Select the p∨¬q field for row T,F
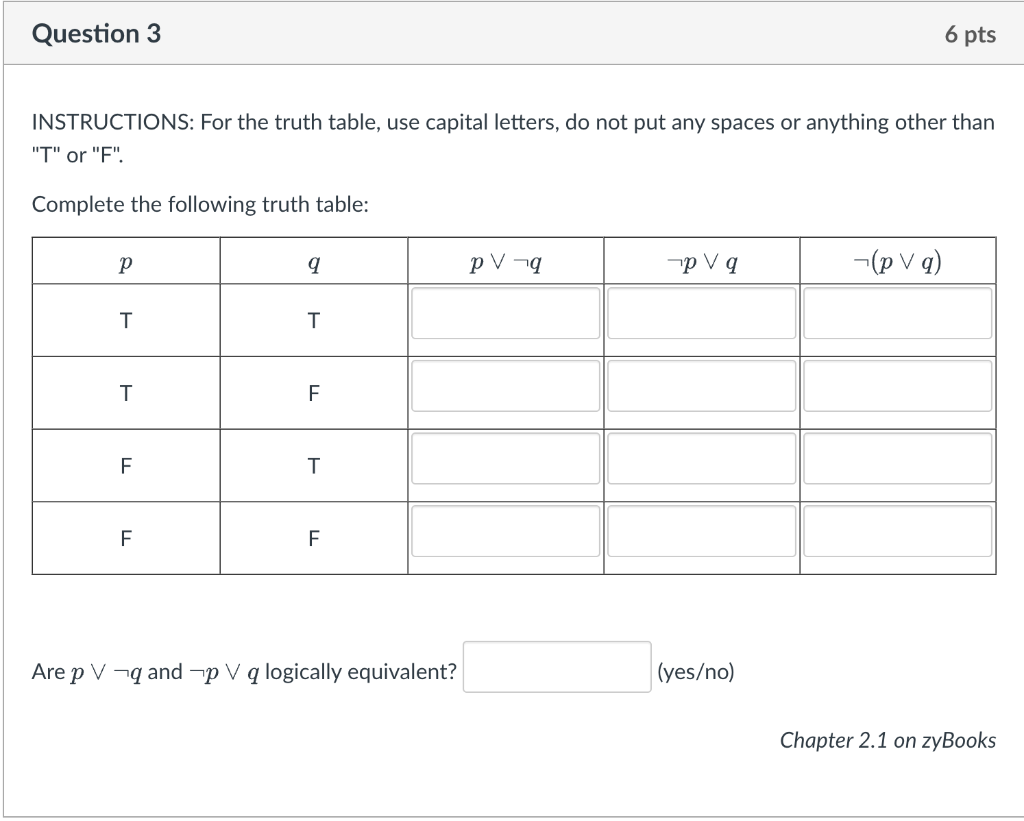The image size is (1024, 821). tap(505, 386)
